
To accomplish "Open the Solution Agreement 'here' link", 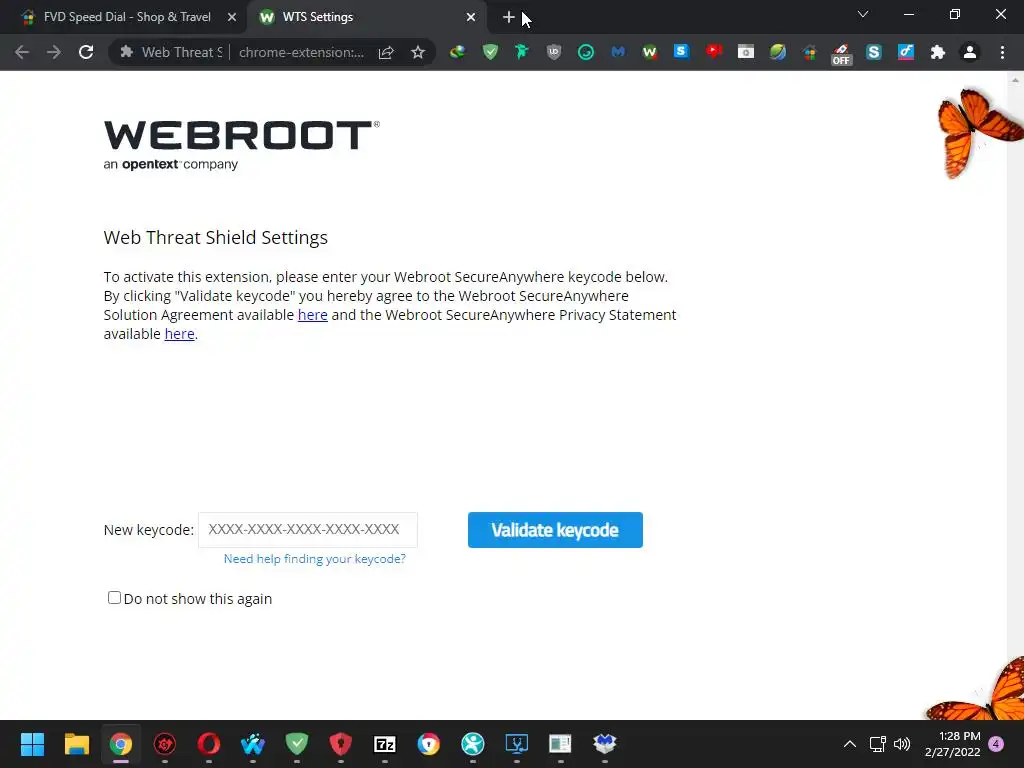I will (313, 315).
